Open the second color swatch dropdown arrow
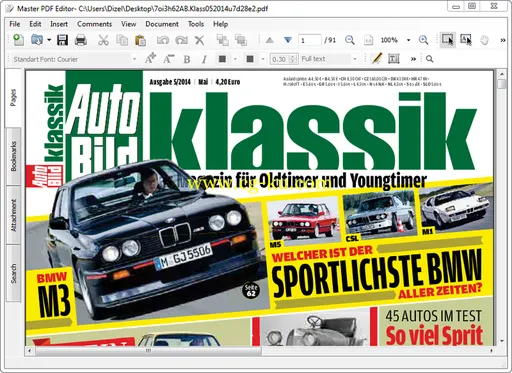Viewport: 512px width, 373px height. (263, 59)
